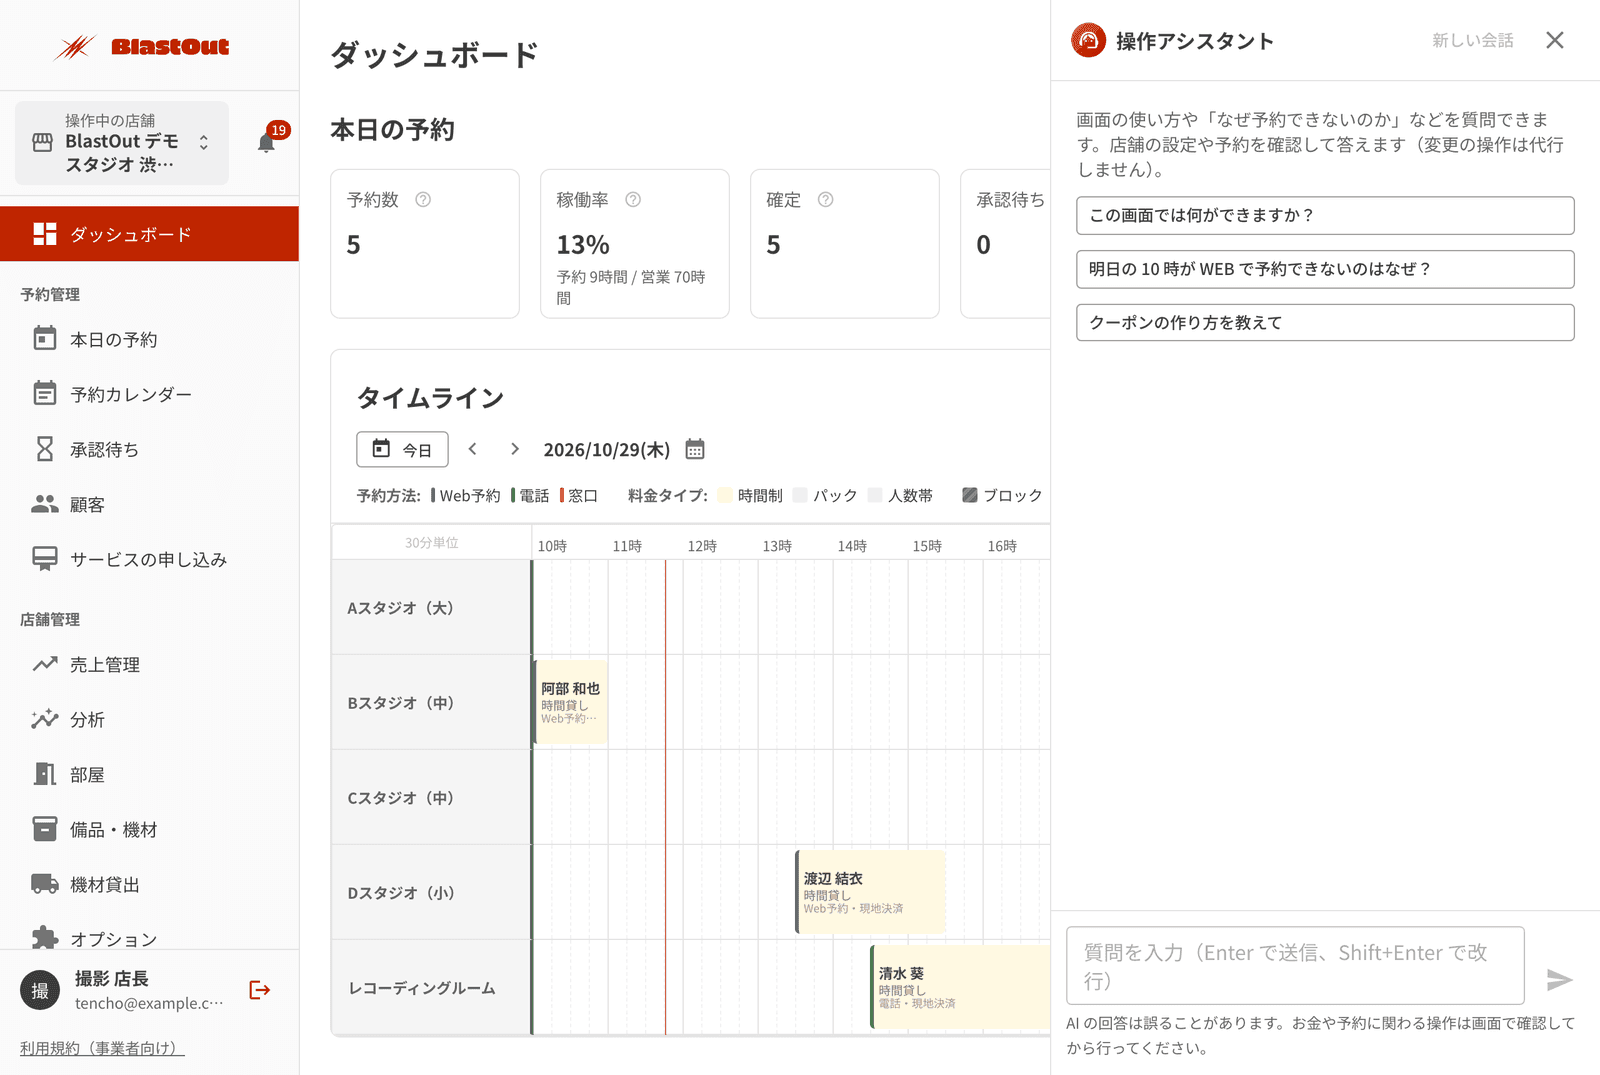Click the ブロック legend swatch
This screenshot has height=1075, width=1600.
tap(970, 495)
